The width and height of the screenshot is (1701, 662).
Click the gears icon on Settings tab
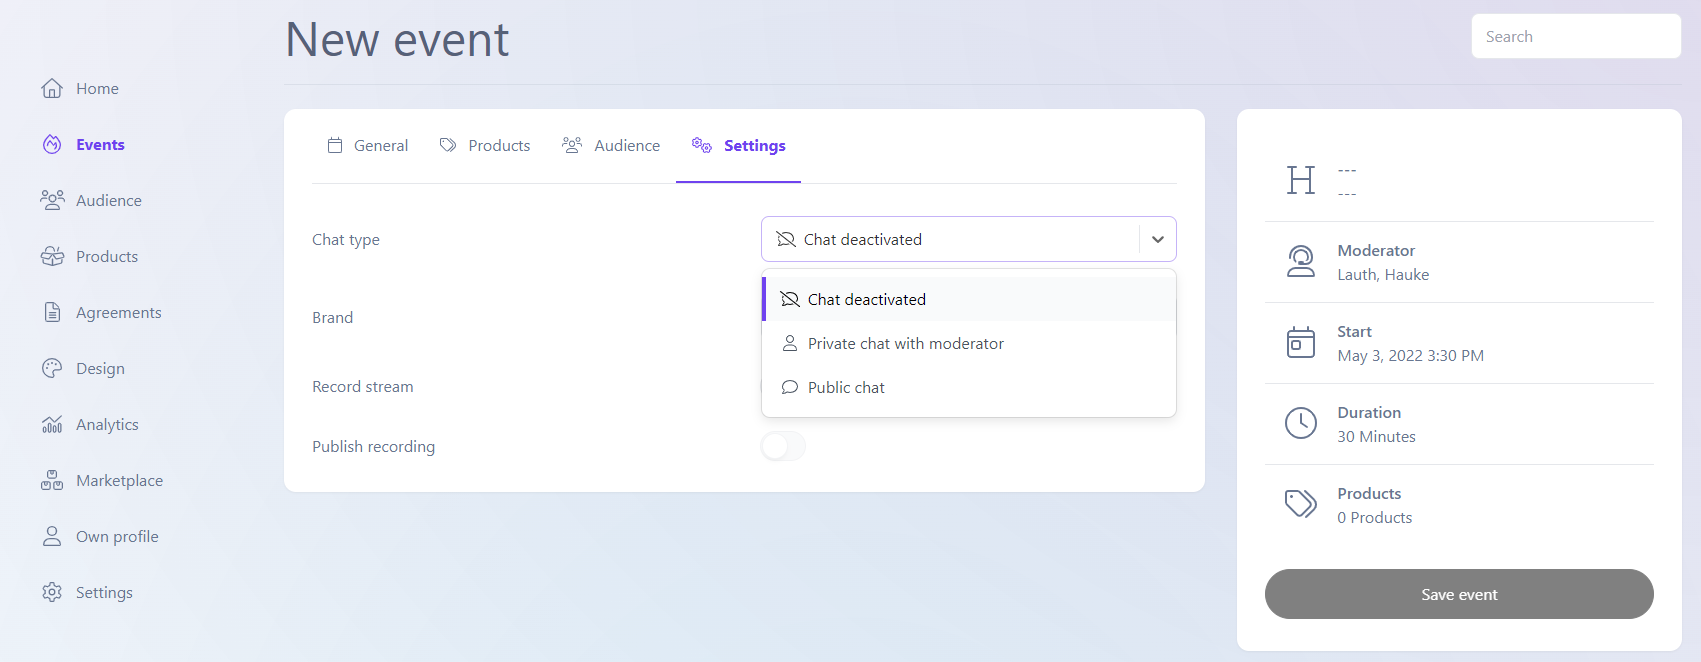pos(702,145)
